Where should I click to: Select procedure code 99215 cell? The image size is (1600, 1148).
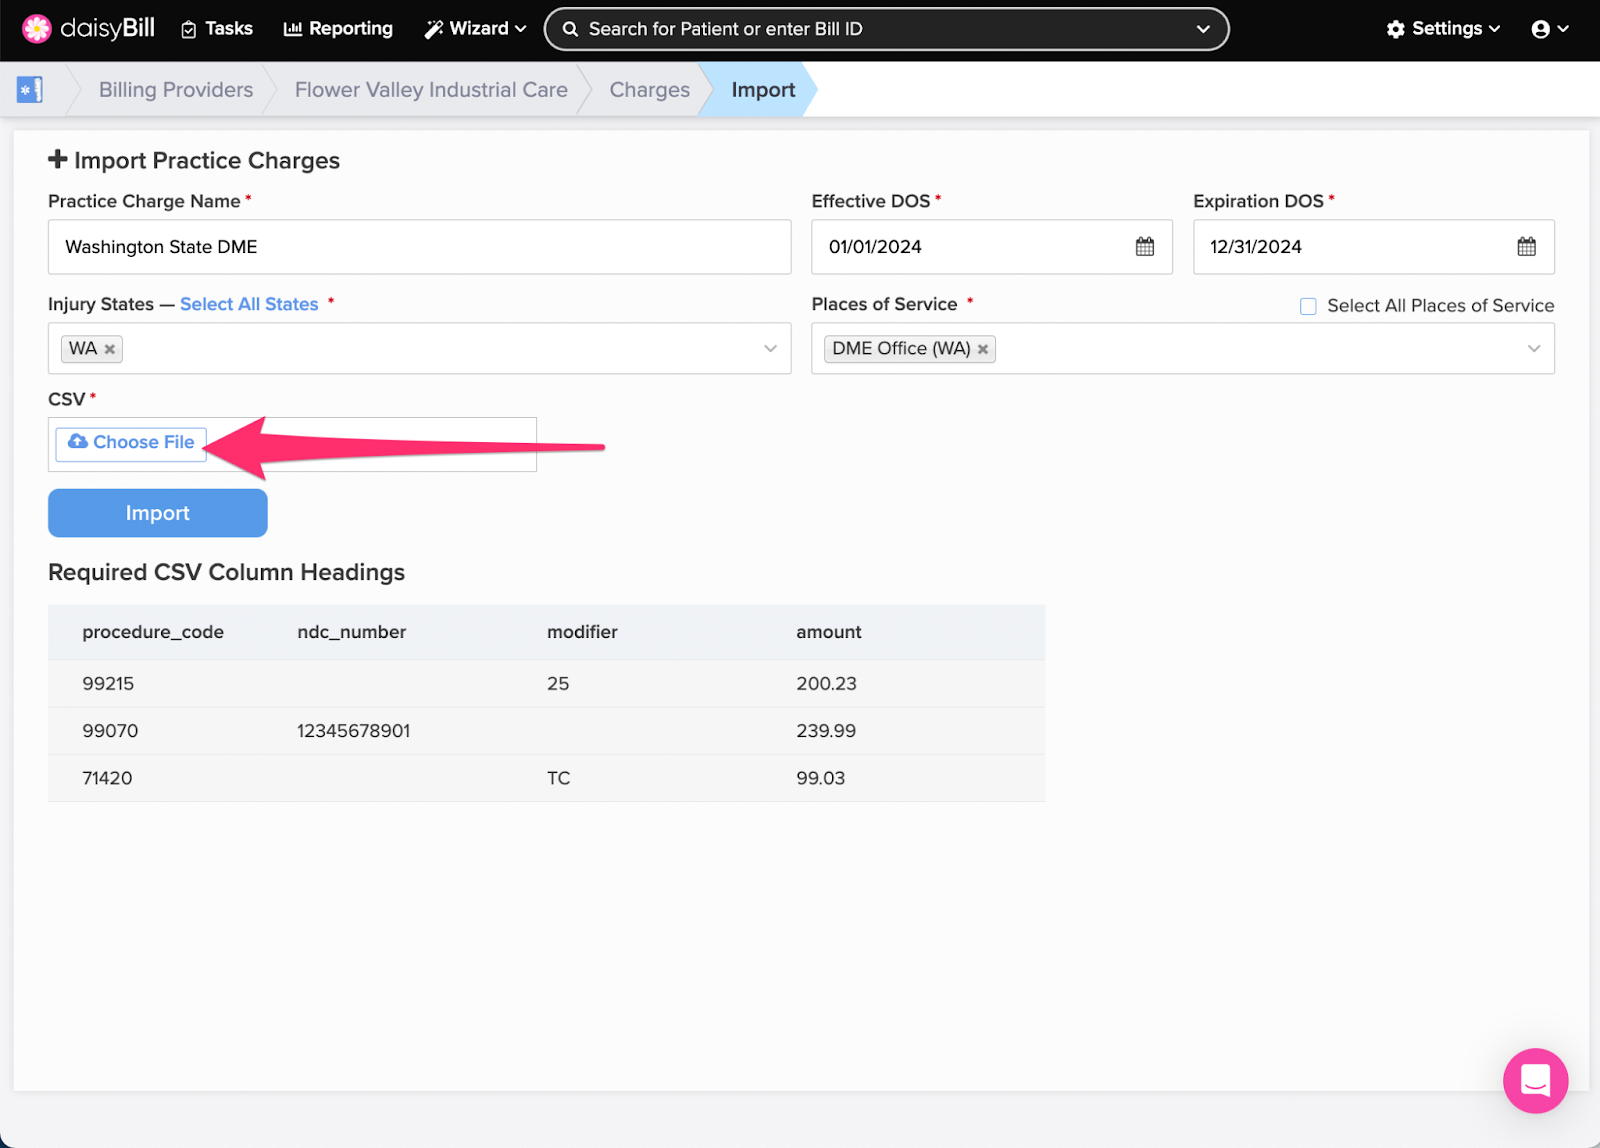[108, 684]
